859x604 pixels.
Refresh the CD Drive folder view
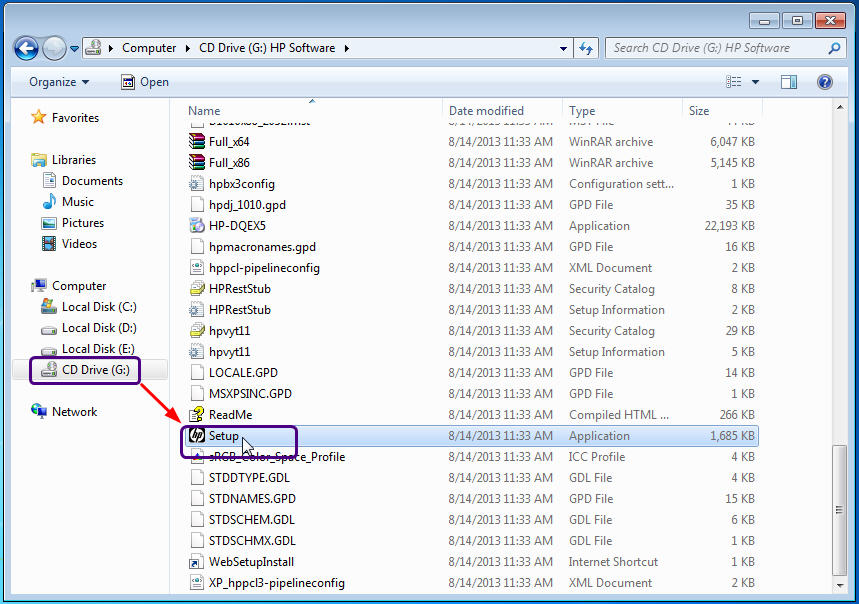pyautogui.click(x=586, y=49)
